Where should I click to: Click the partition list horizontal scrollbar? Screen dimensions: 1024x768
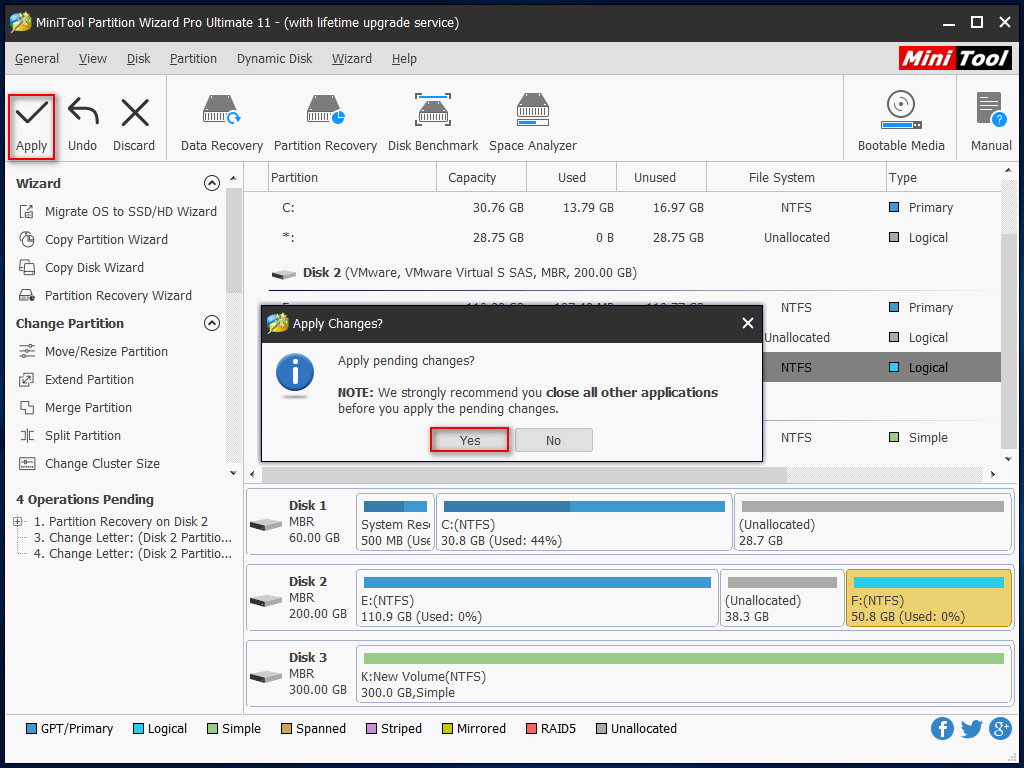point(524,474)
